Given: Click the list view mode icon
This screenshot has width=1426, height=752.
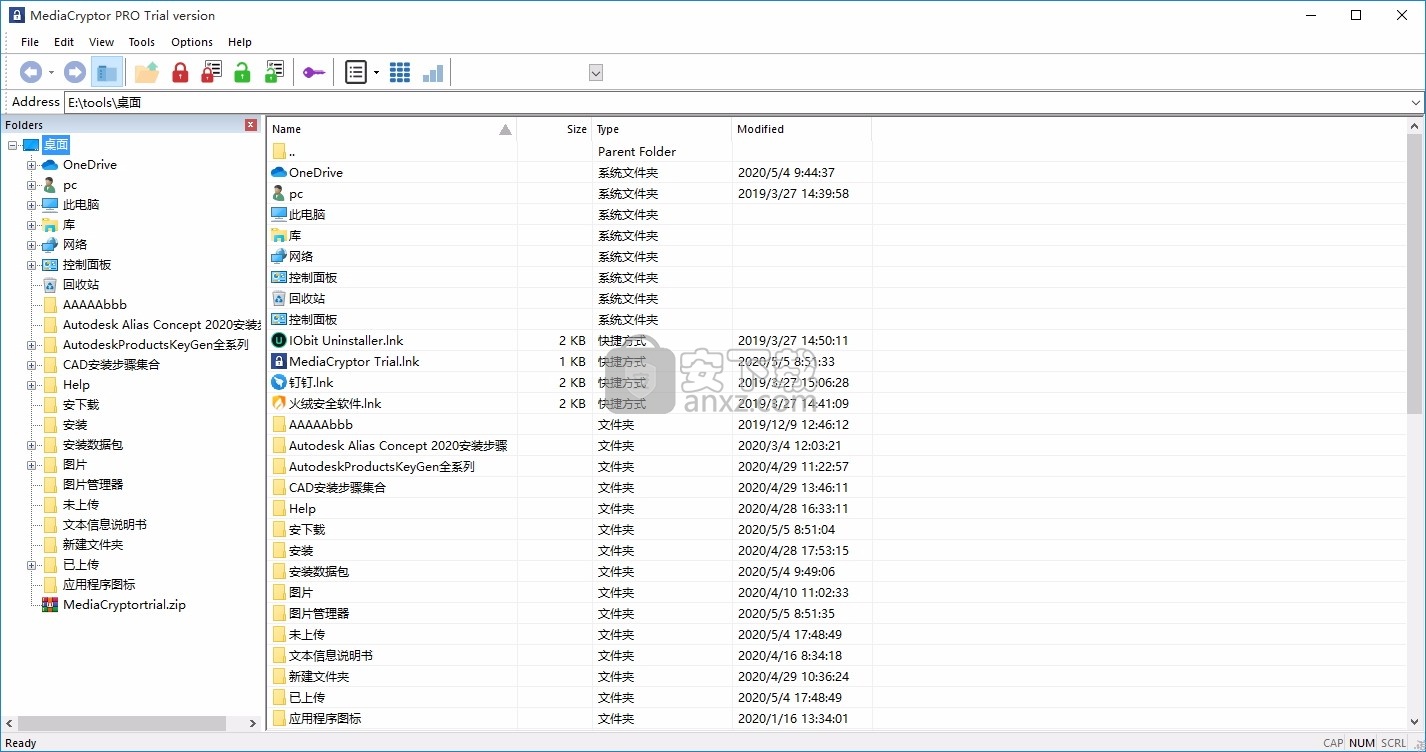Looking at the screenshot, I should point(356,72).
